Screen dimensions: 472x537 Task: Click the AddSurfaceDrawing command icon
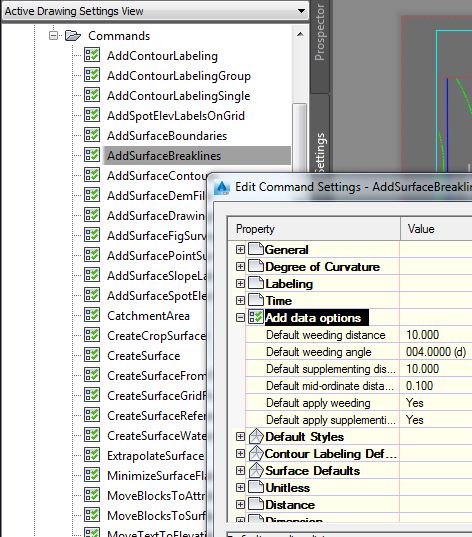[92, 215]
